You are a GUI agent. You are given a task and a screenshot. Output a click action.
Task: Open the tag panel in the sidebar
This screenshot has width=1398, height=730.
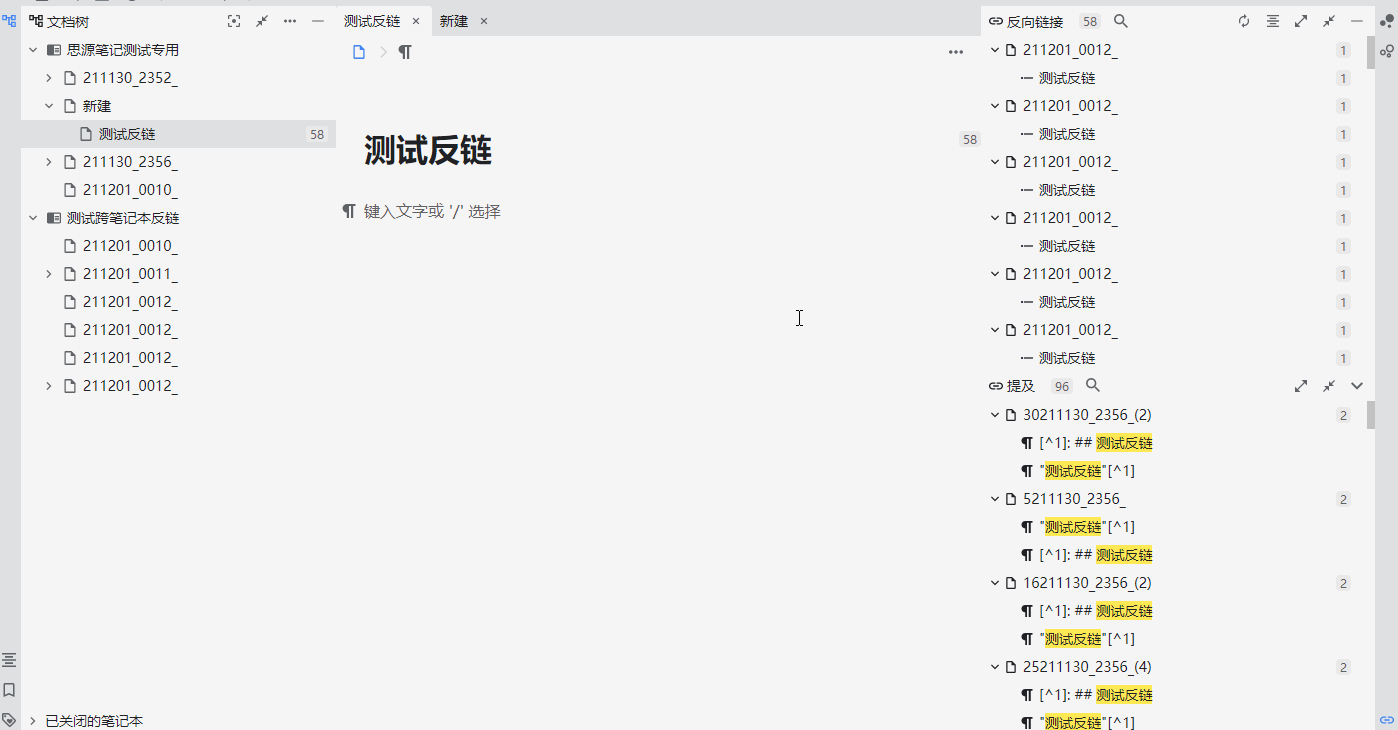pyautogui.click(x=10, y=719)
